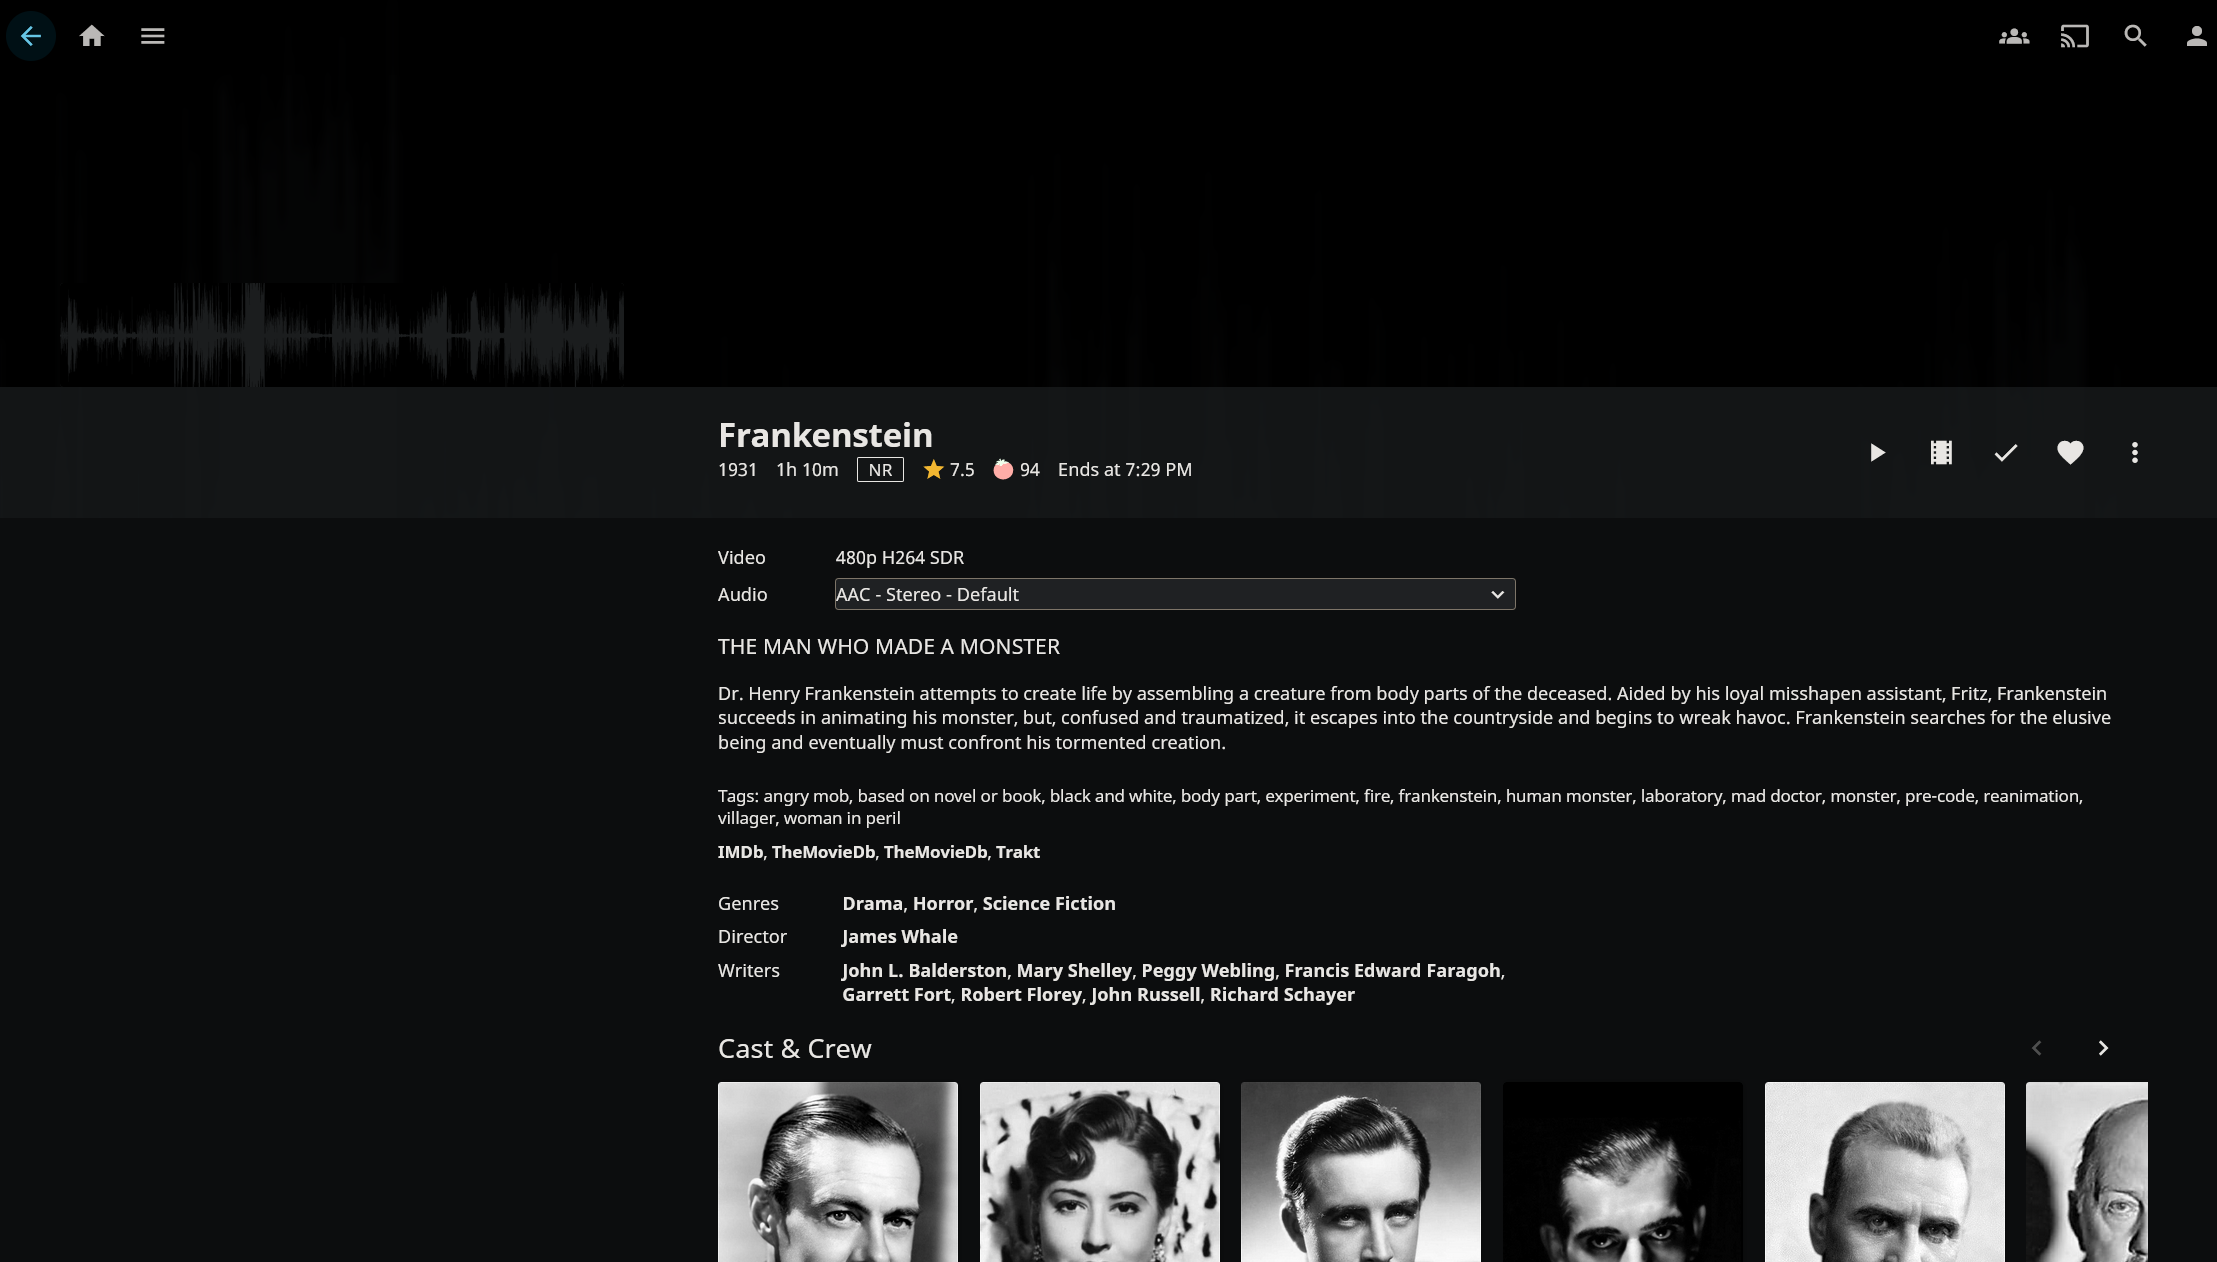Viewport: 2217px width, 1262px height.
Task: Show the next Cast & Crew members
Action: click(2103, 1048)
